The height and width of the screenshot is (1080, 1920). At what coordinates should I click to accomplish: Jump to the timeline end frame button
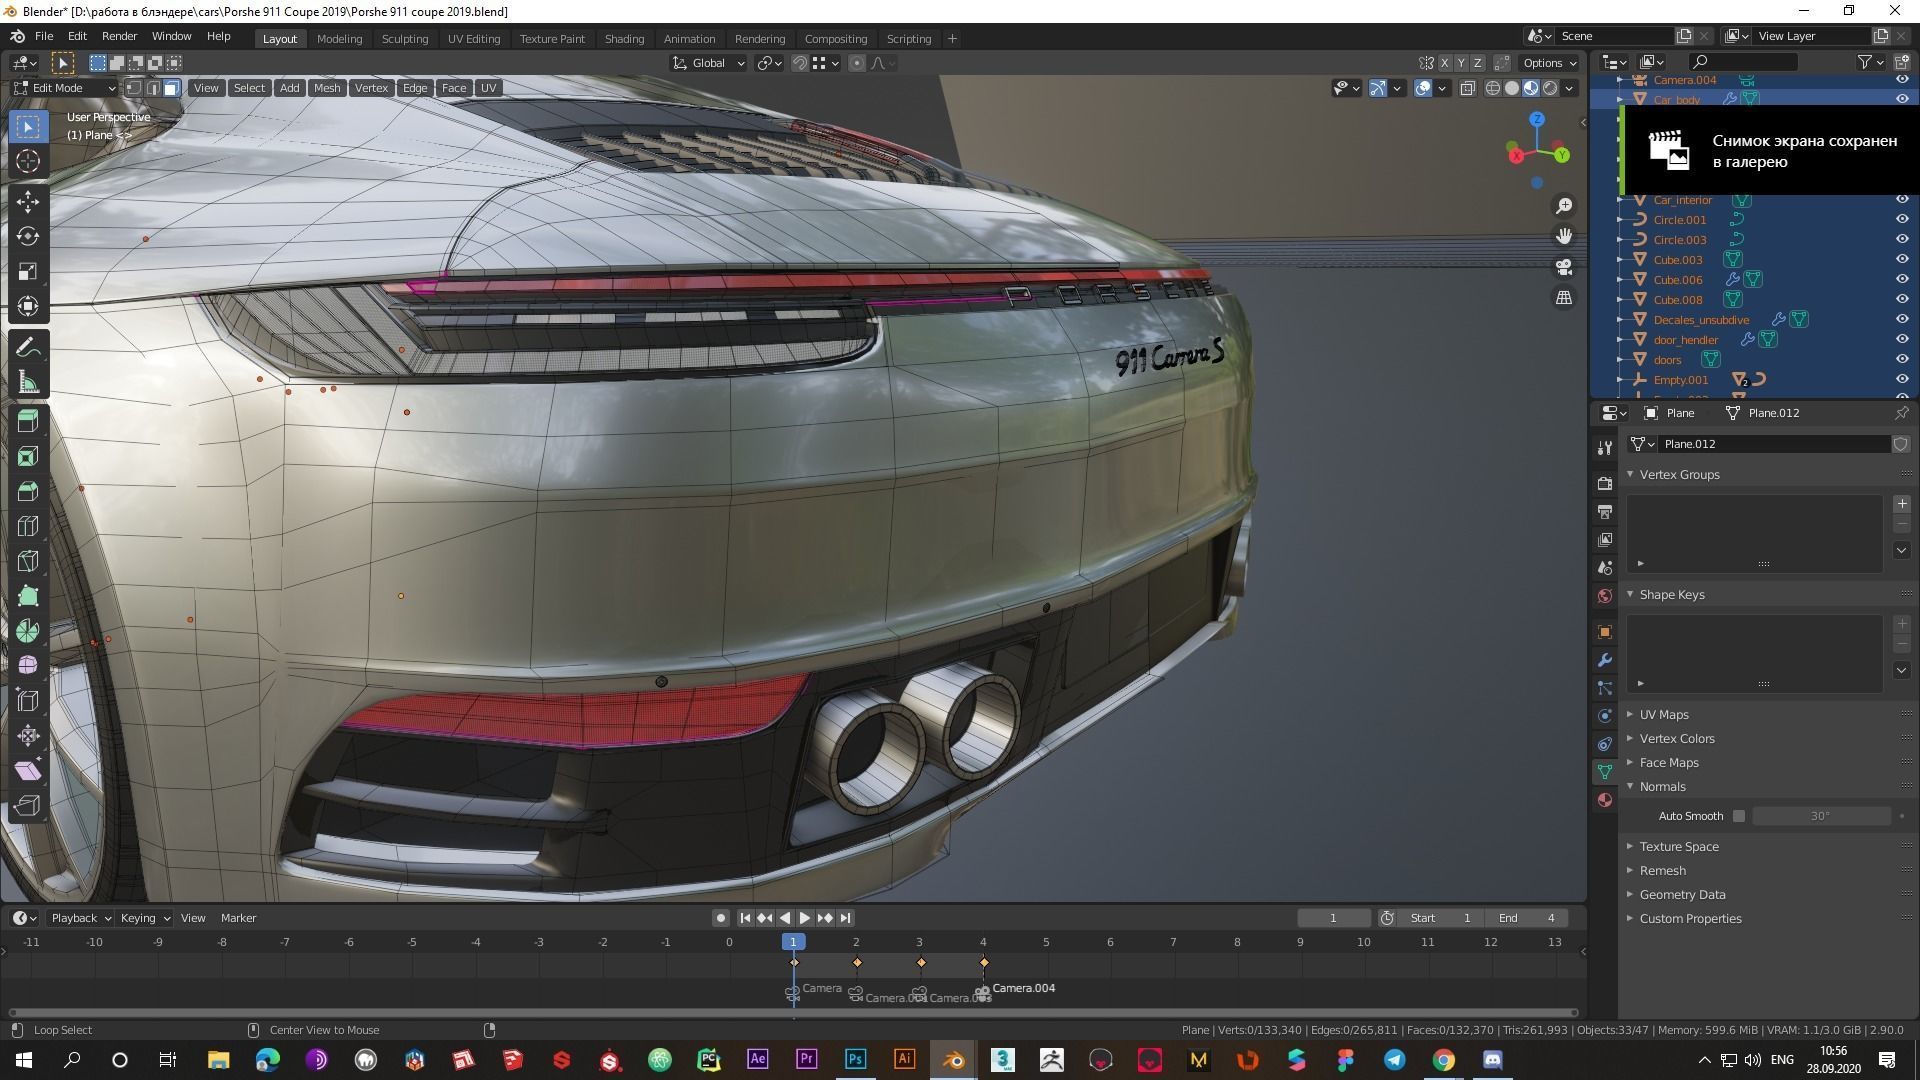pos(845,918)
